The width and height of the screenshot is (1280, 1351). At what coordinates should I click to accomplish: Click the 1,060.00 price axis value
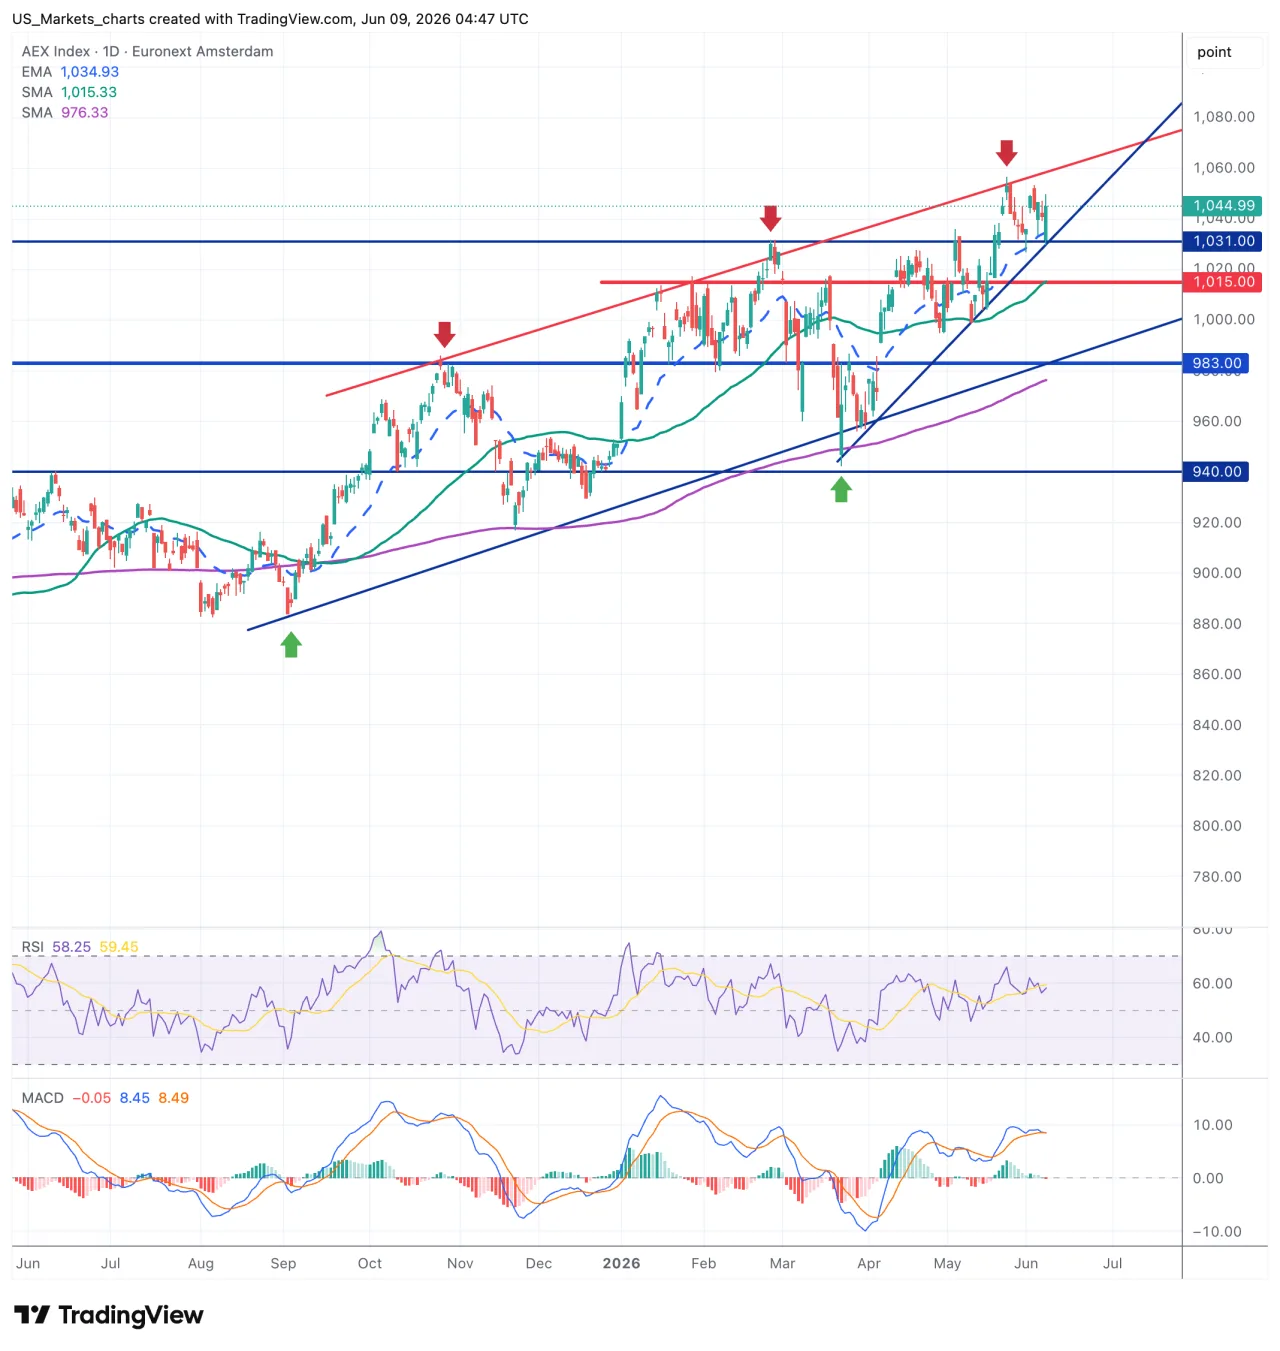click(x=1224, y=168)
